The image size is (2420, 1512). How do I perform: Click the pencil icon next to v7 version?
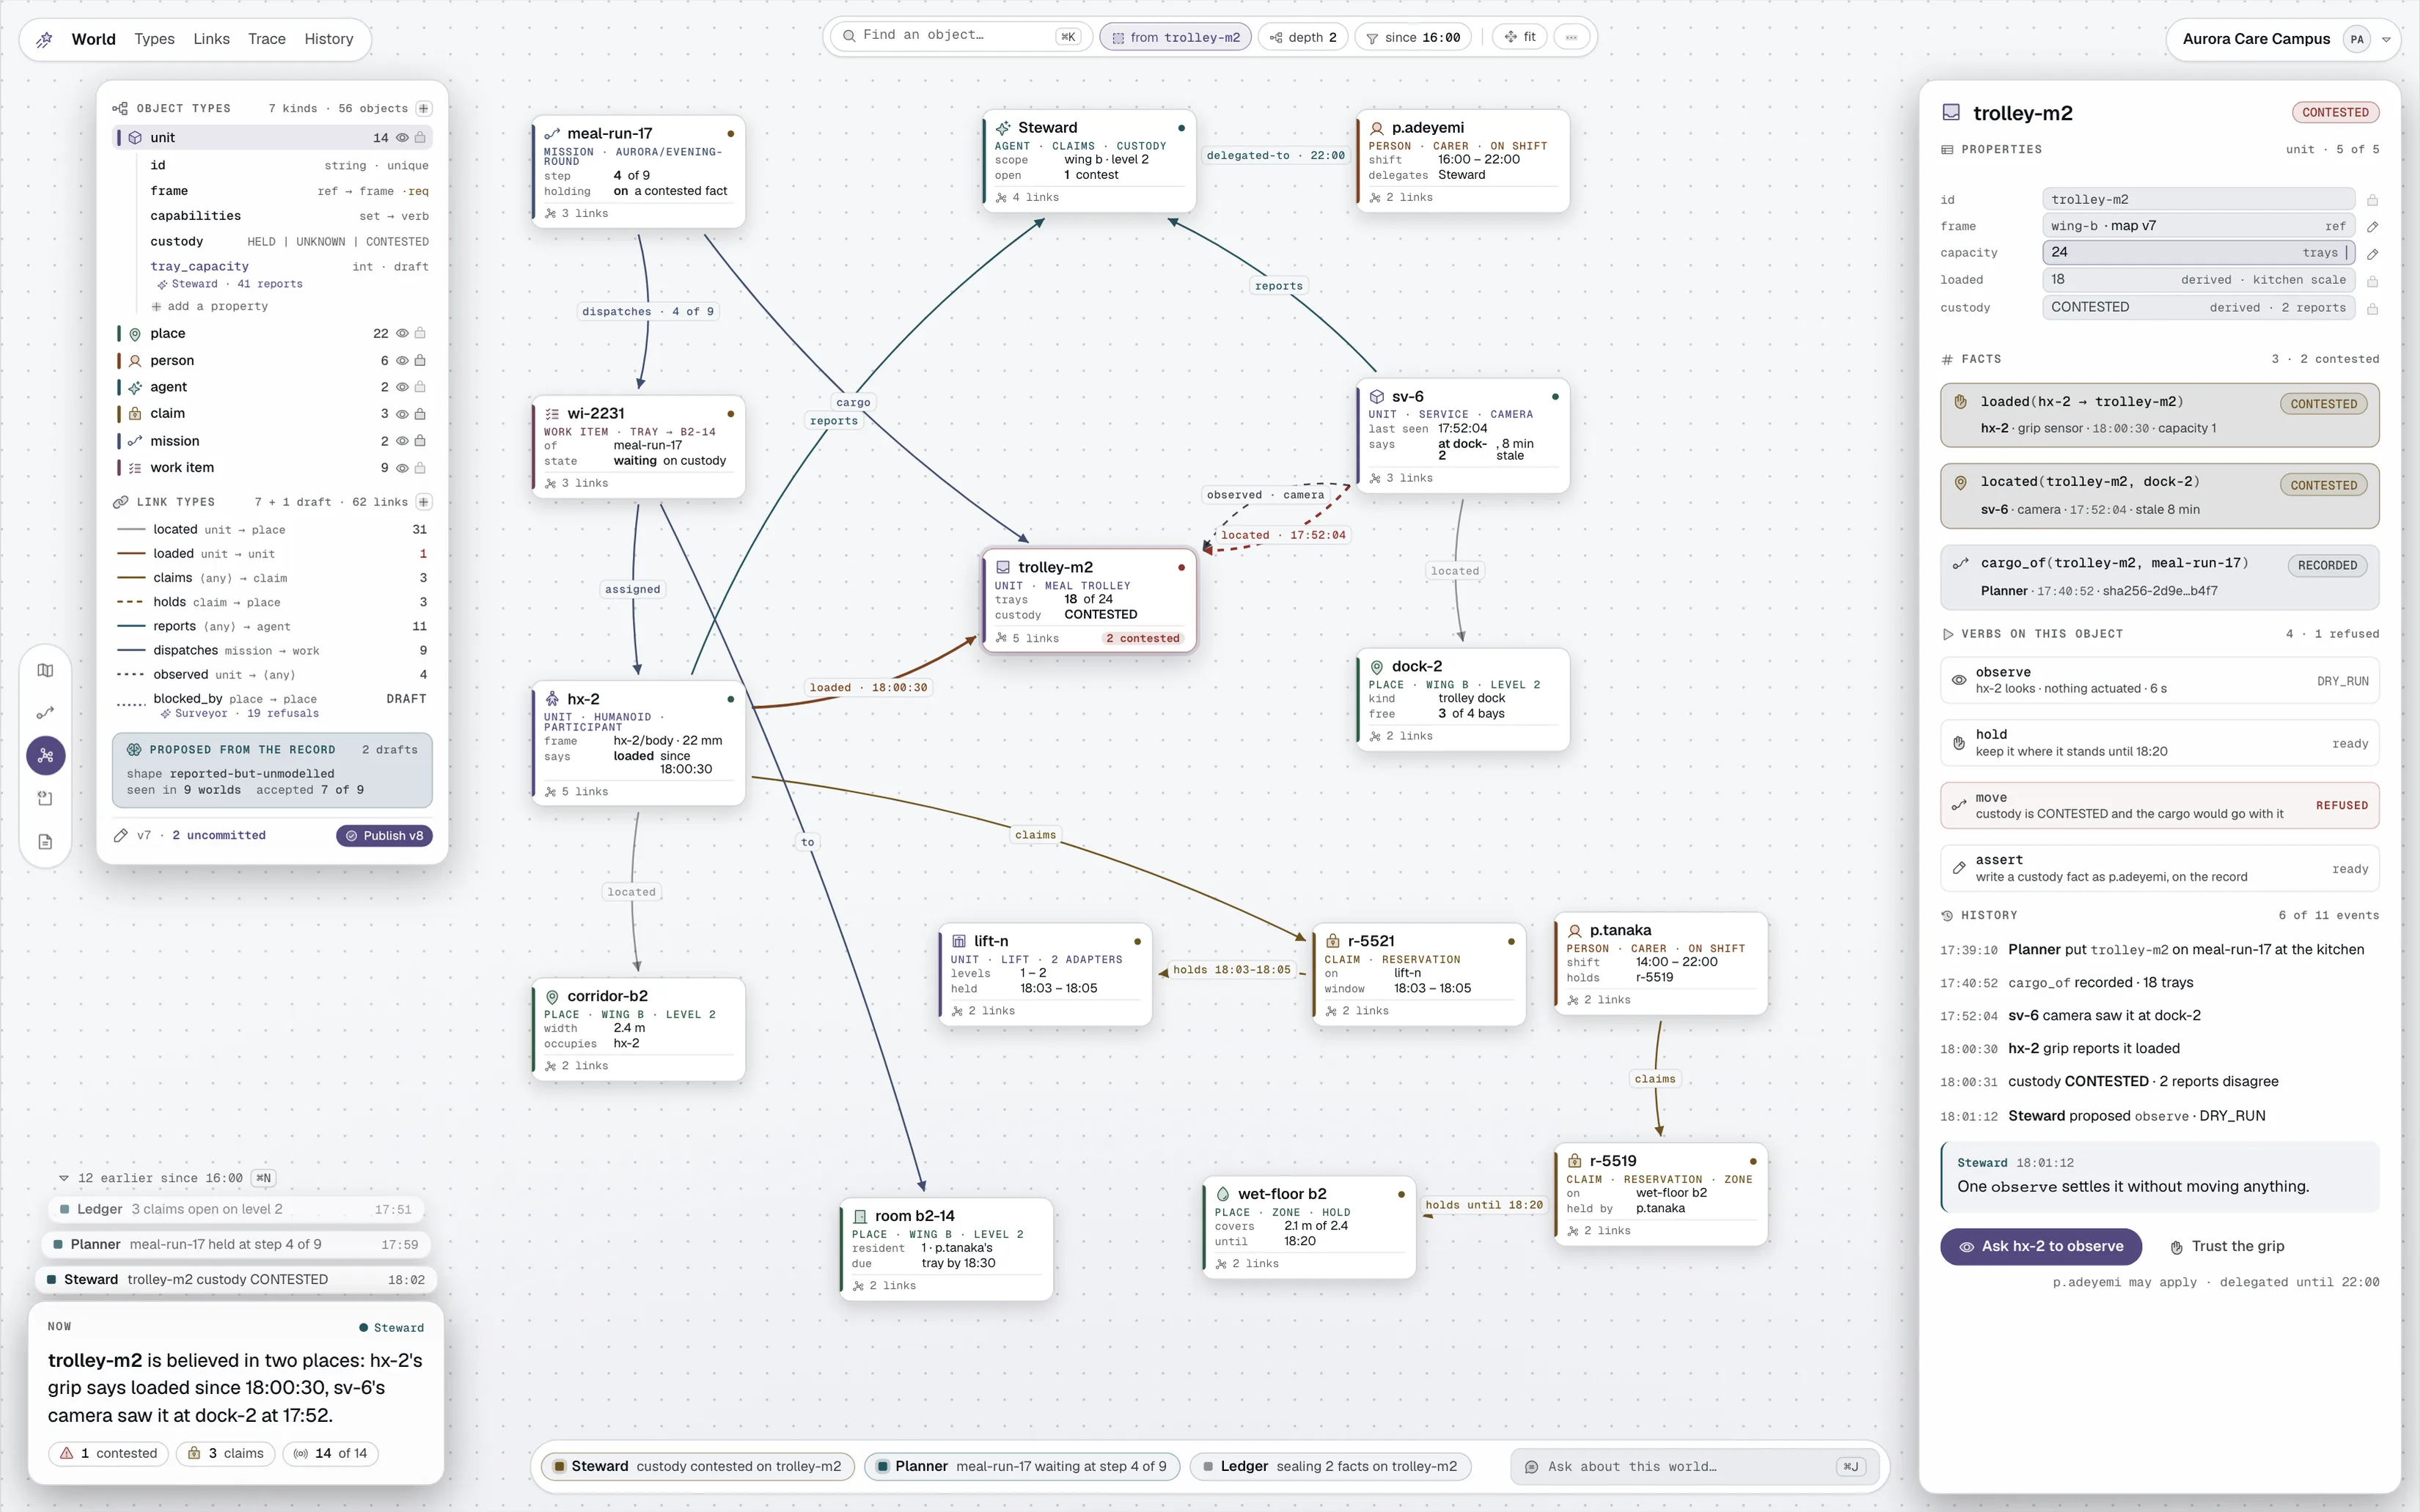pyautogui.click(x=121, y=835)
